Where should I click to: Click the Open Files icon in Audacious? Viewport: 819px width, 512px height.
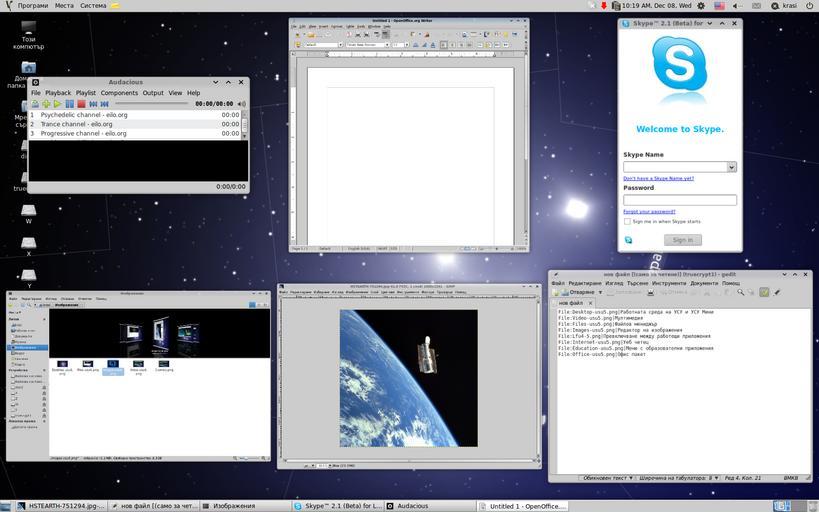click(35, 104)
